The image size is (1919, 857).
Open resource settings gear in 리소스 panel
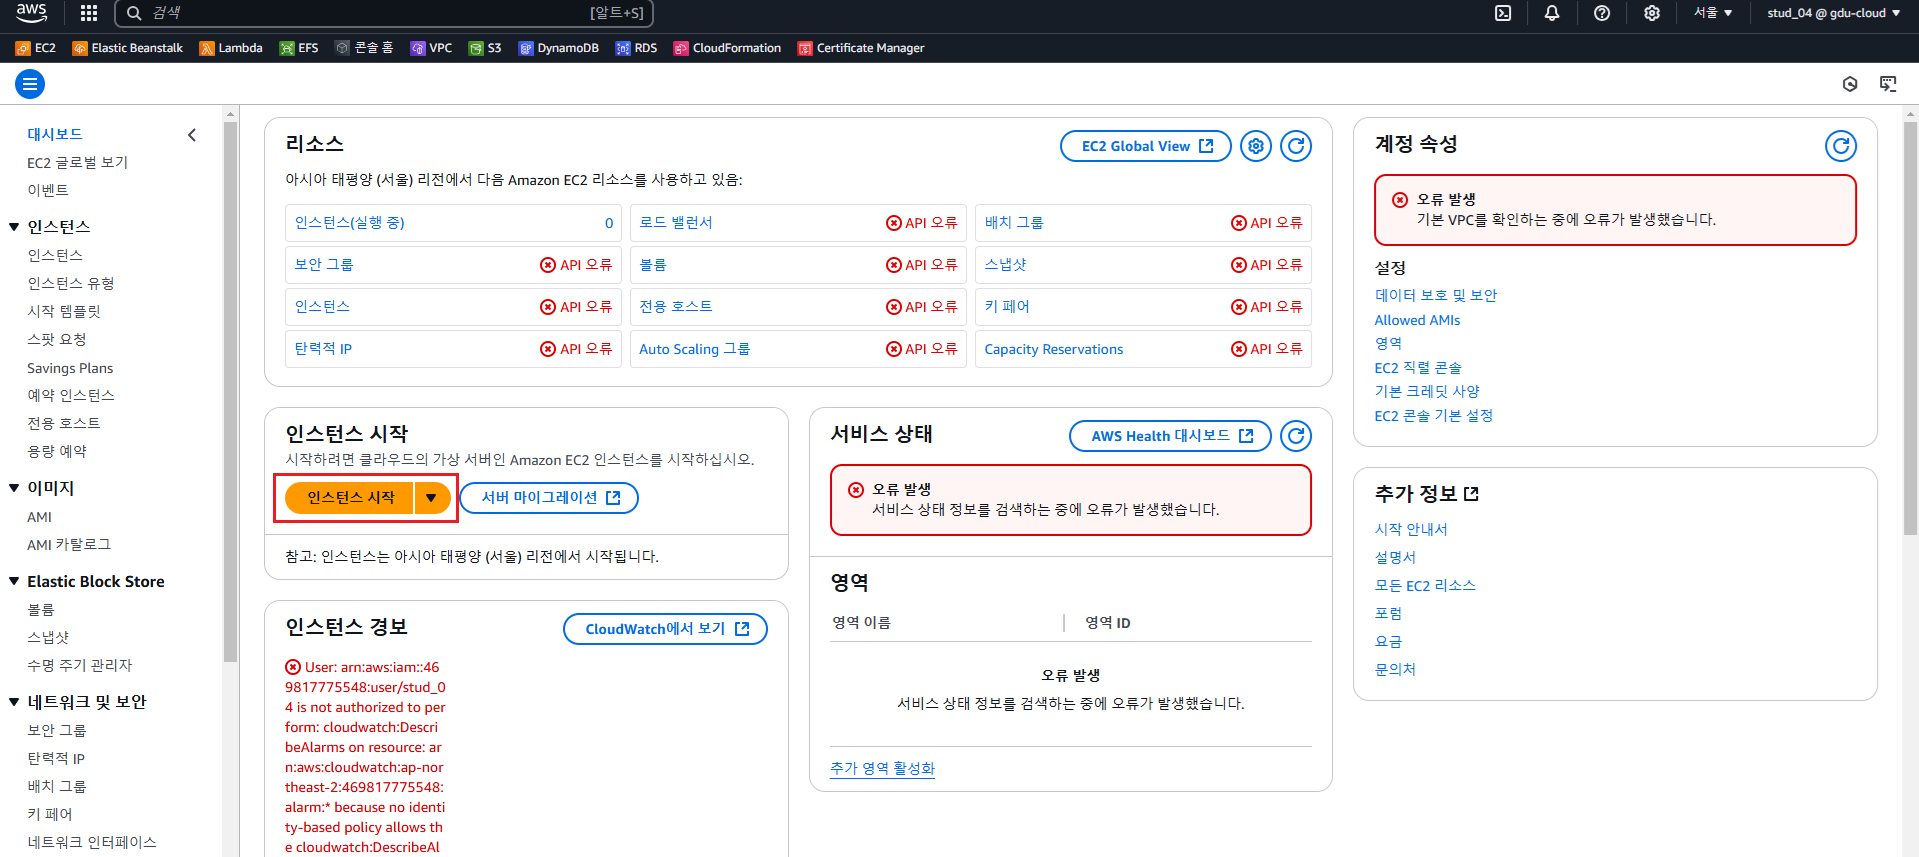(1256, 146)
